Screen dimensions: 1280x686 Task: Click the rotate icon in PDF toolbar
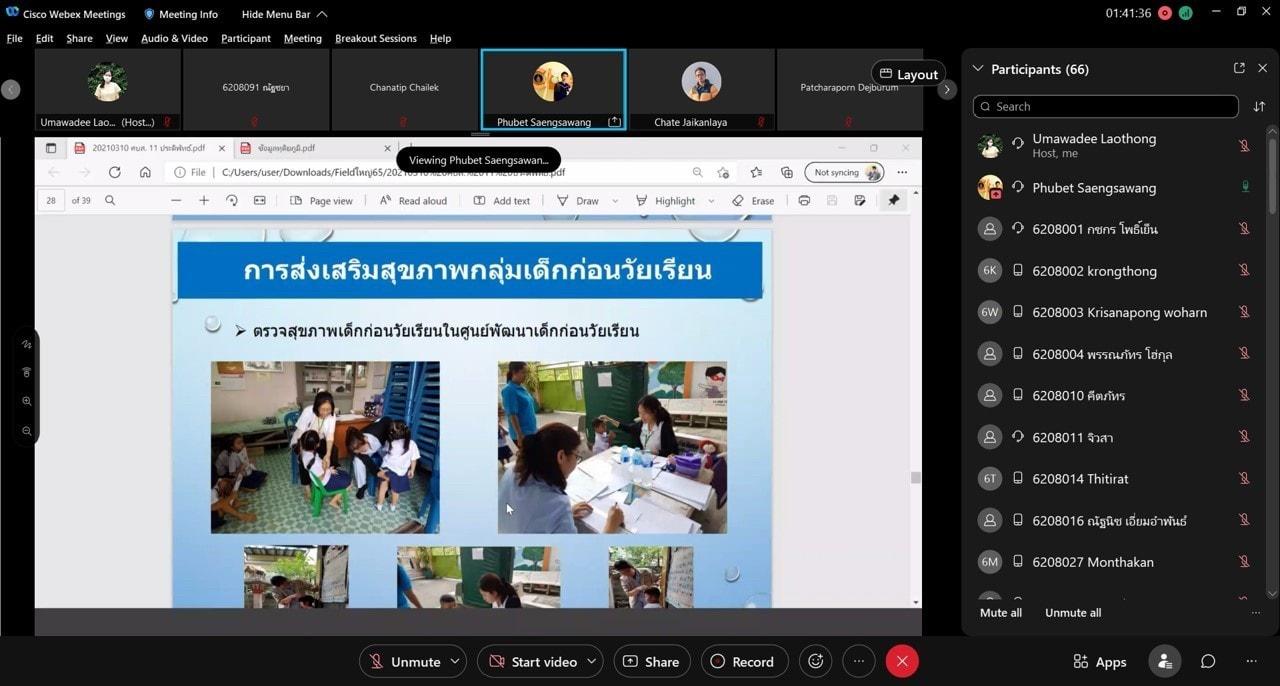tap(232, 200)
